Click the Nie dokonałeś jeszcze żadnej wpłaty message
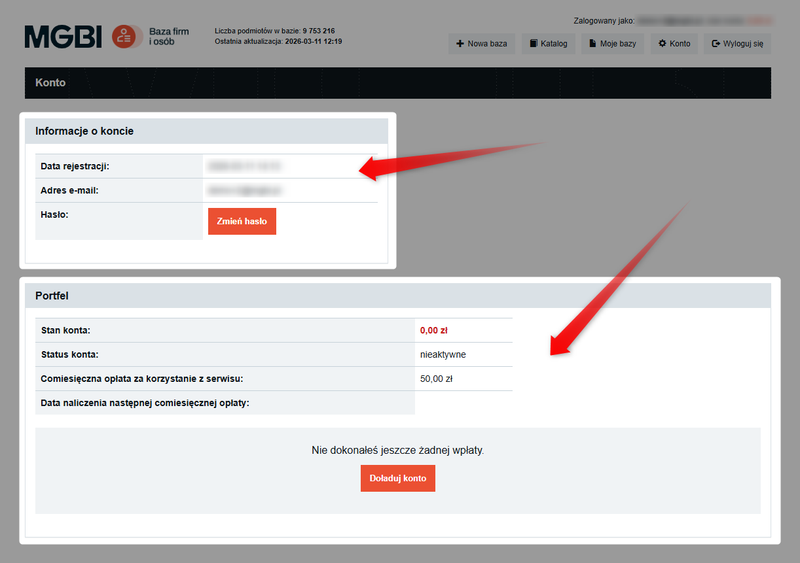The image size is (800, 563). pos(398,451)
